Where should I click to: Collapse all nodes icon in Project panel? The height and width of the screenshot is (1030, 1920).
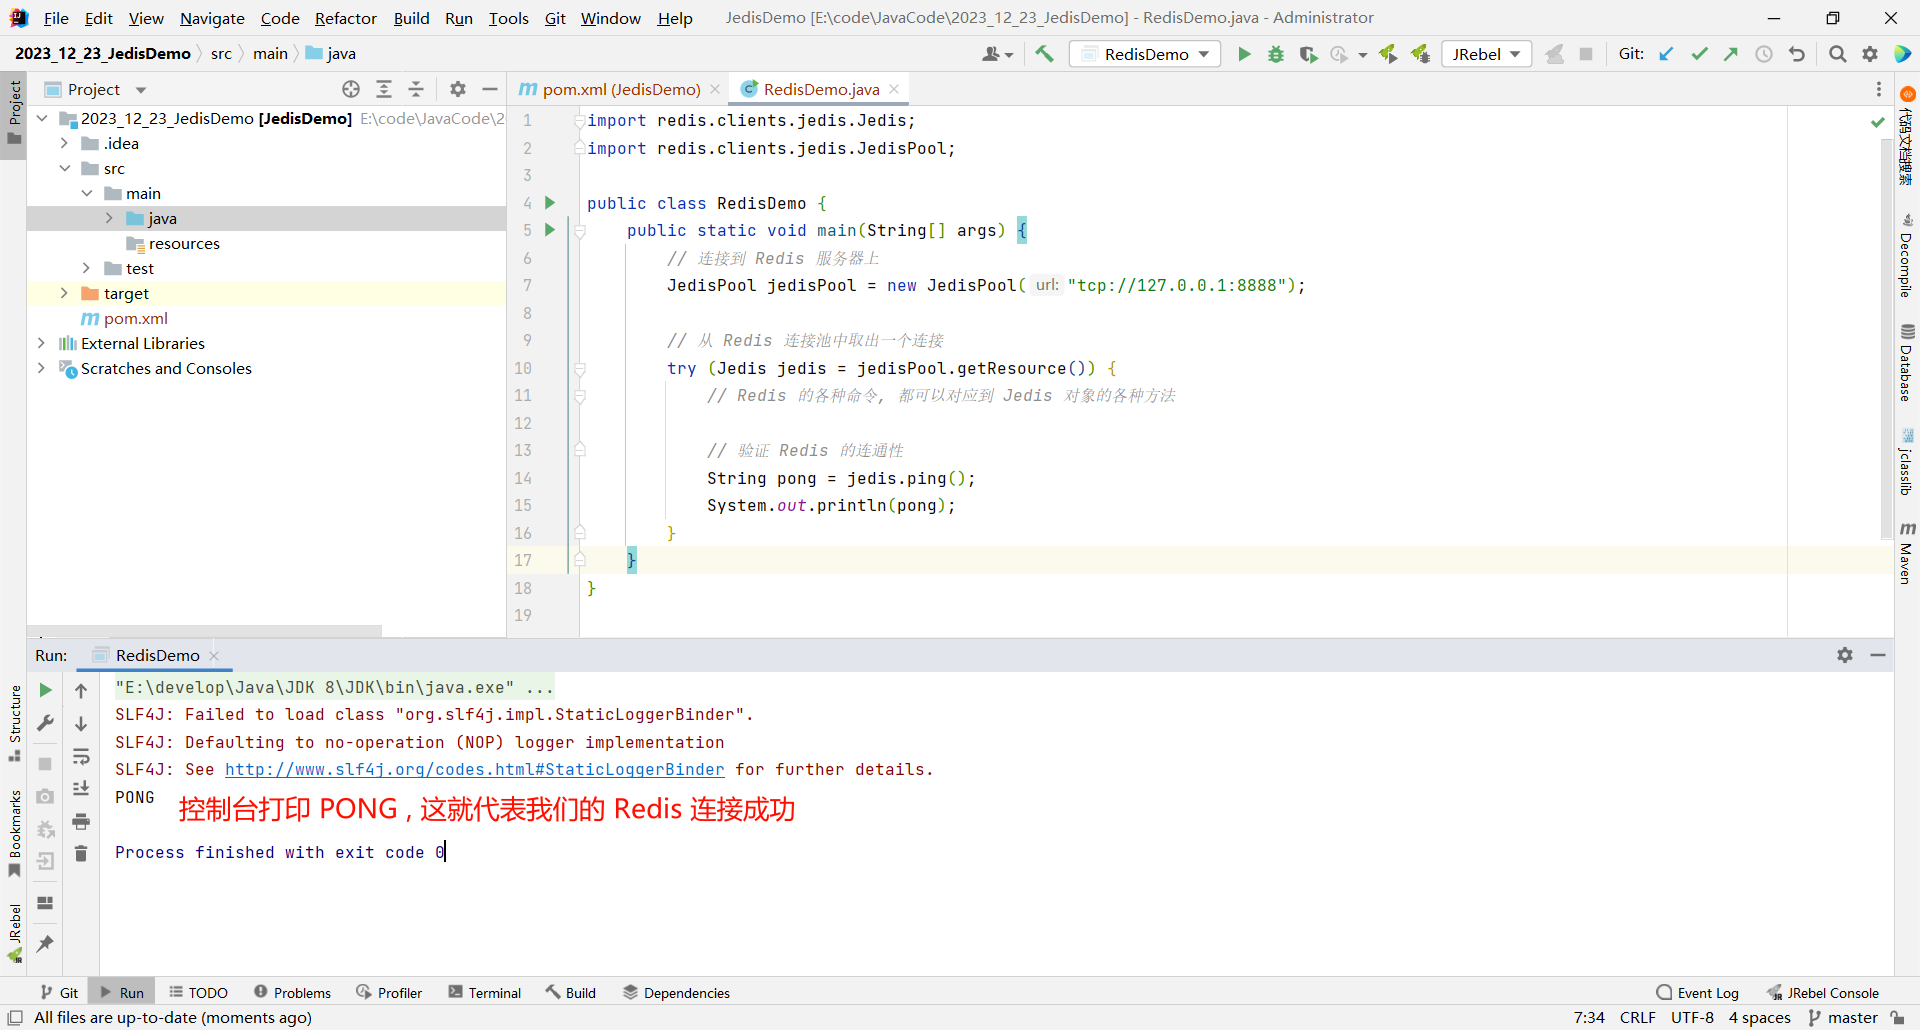pos(416,89)
